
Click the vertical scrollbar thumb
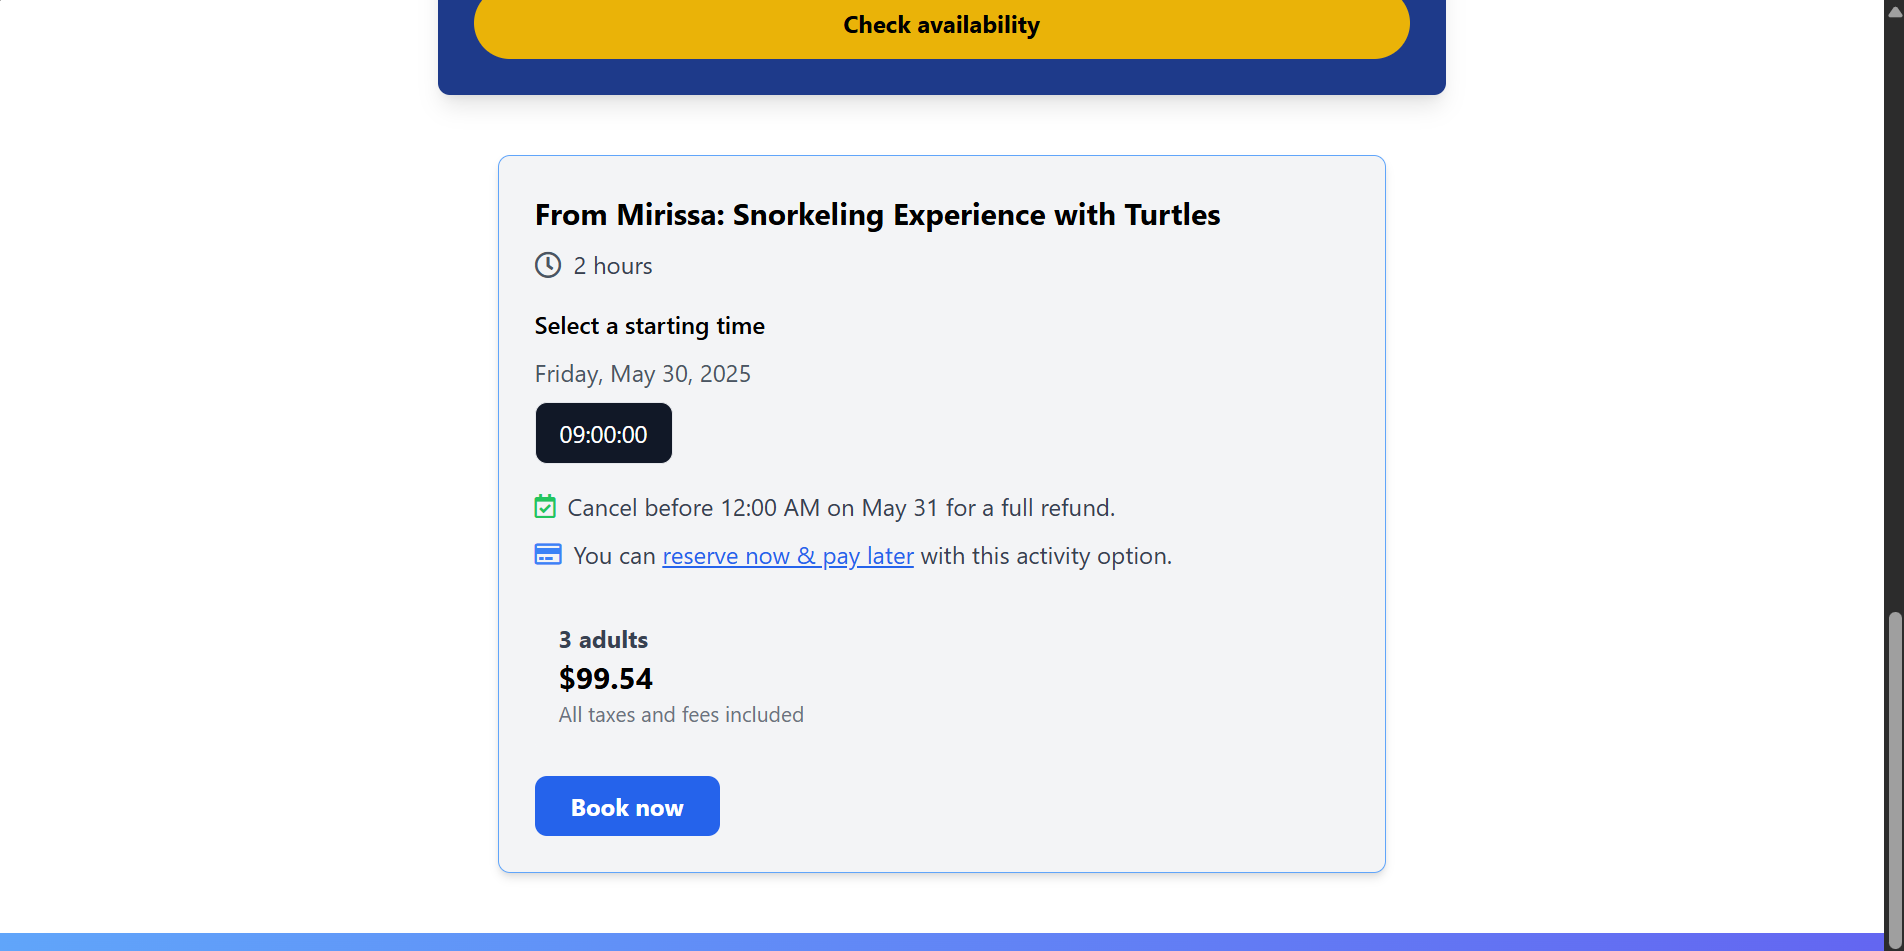[1894, 780]
